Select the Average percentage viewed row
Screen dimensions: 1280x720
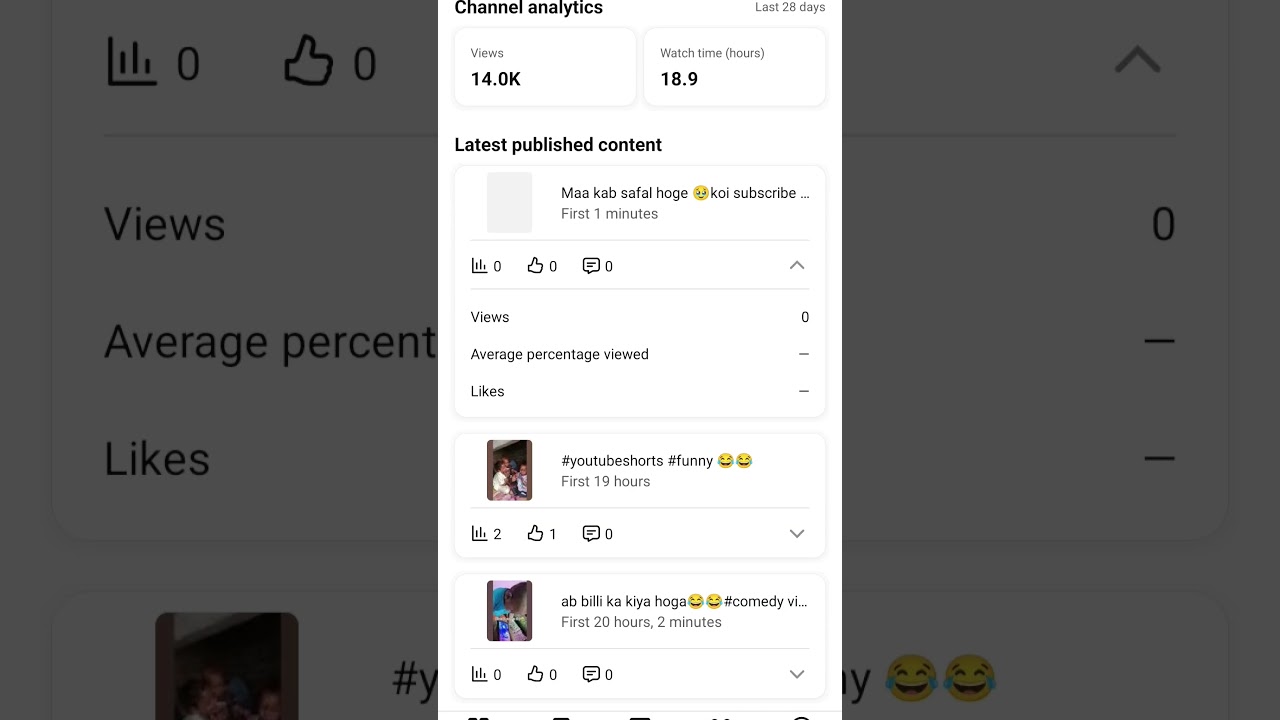coord(640,354)
